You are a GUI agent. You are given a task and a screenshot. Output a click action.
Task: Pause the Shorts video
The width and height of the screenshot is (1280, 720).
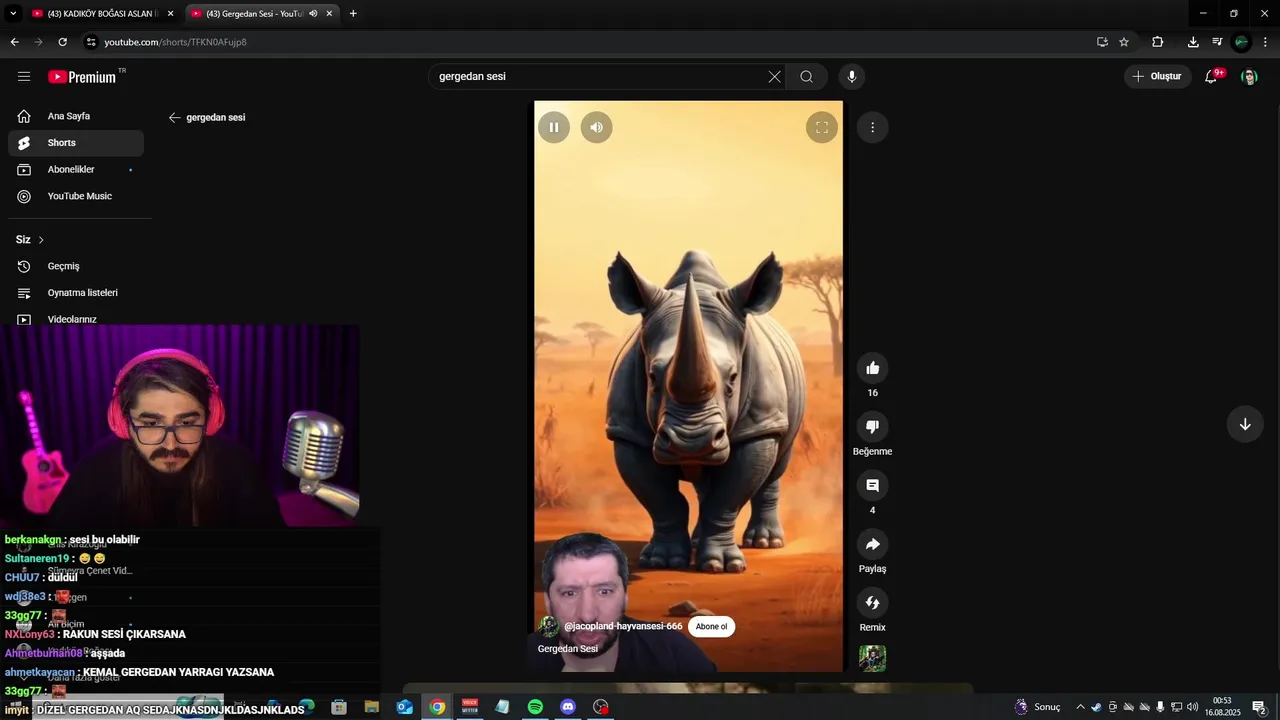553,127
